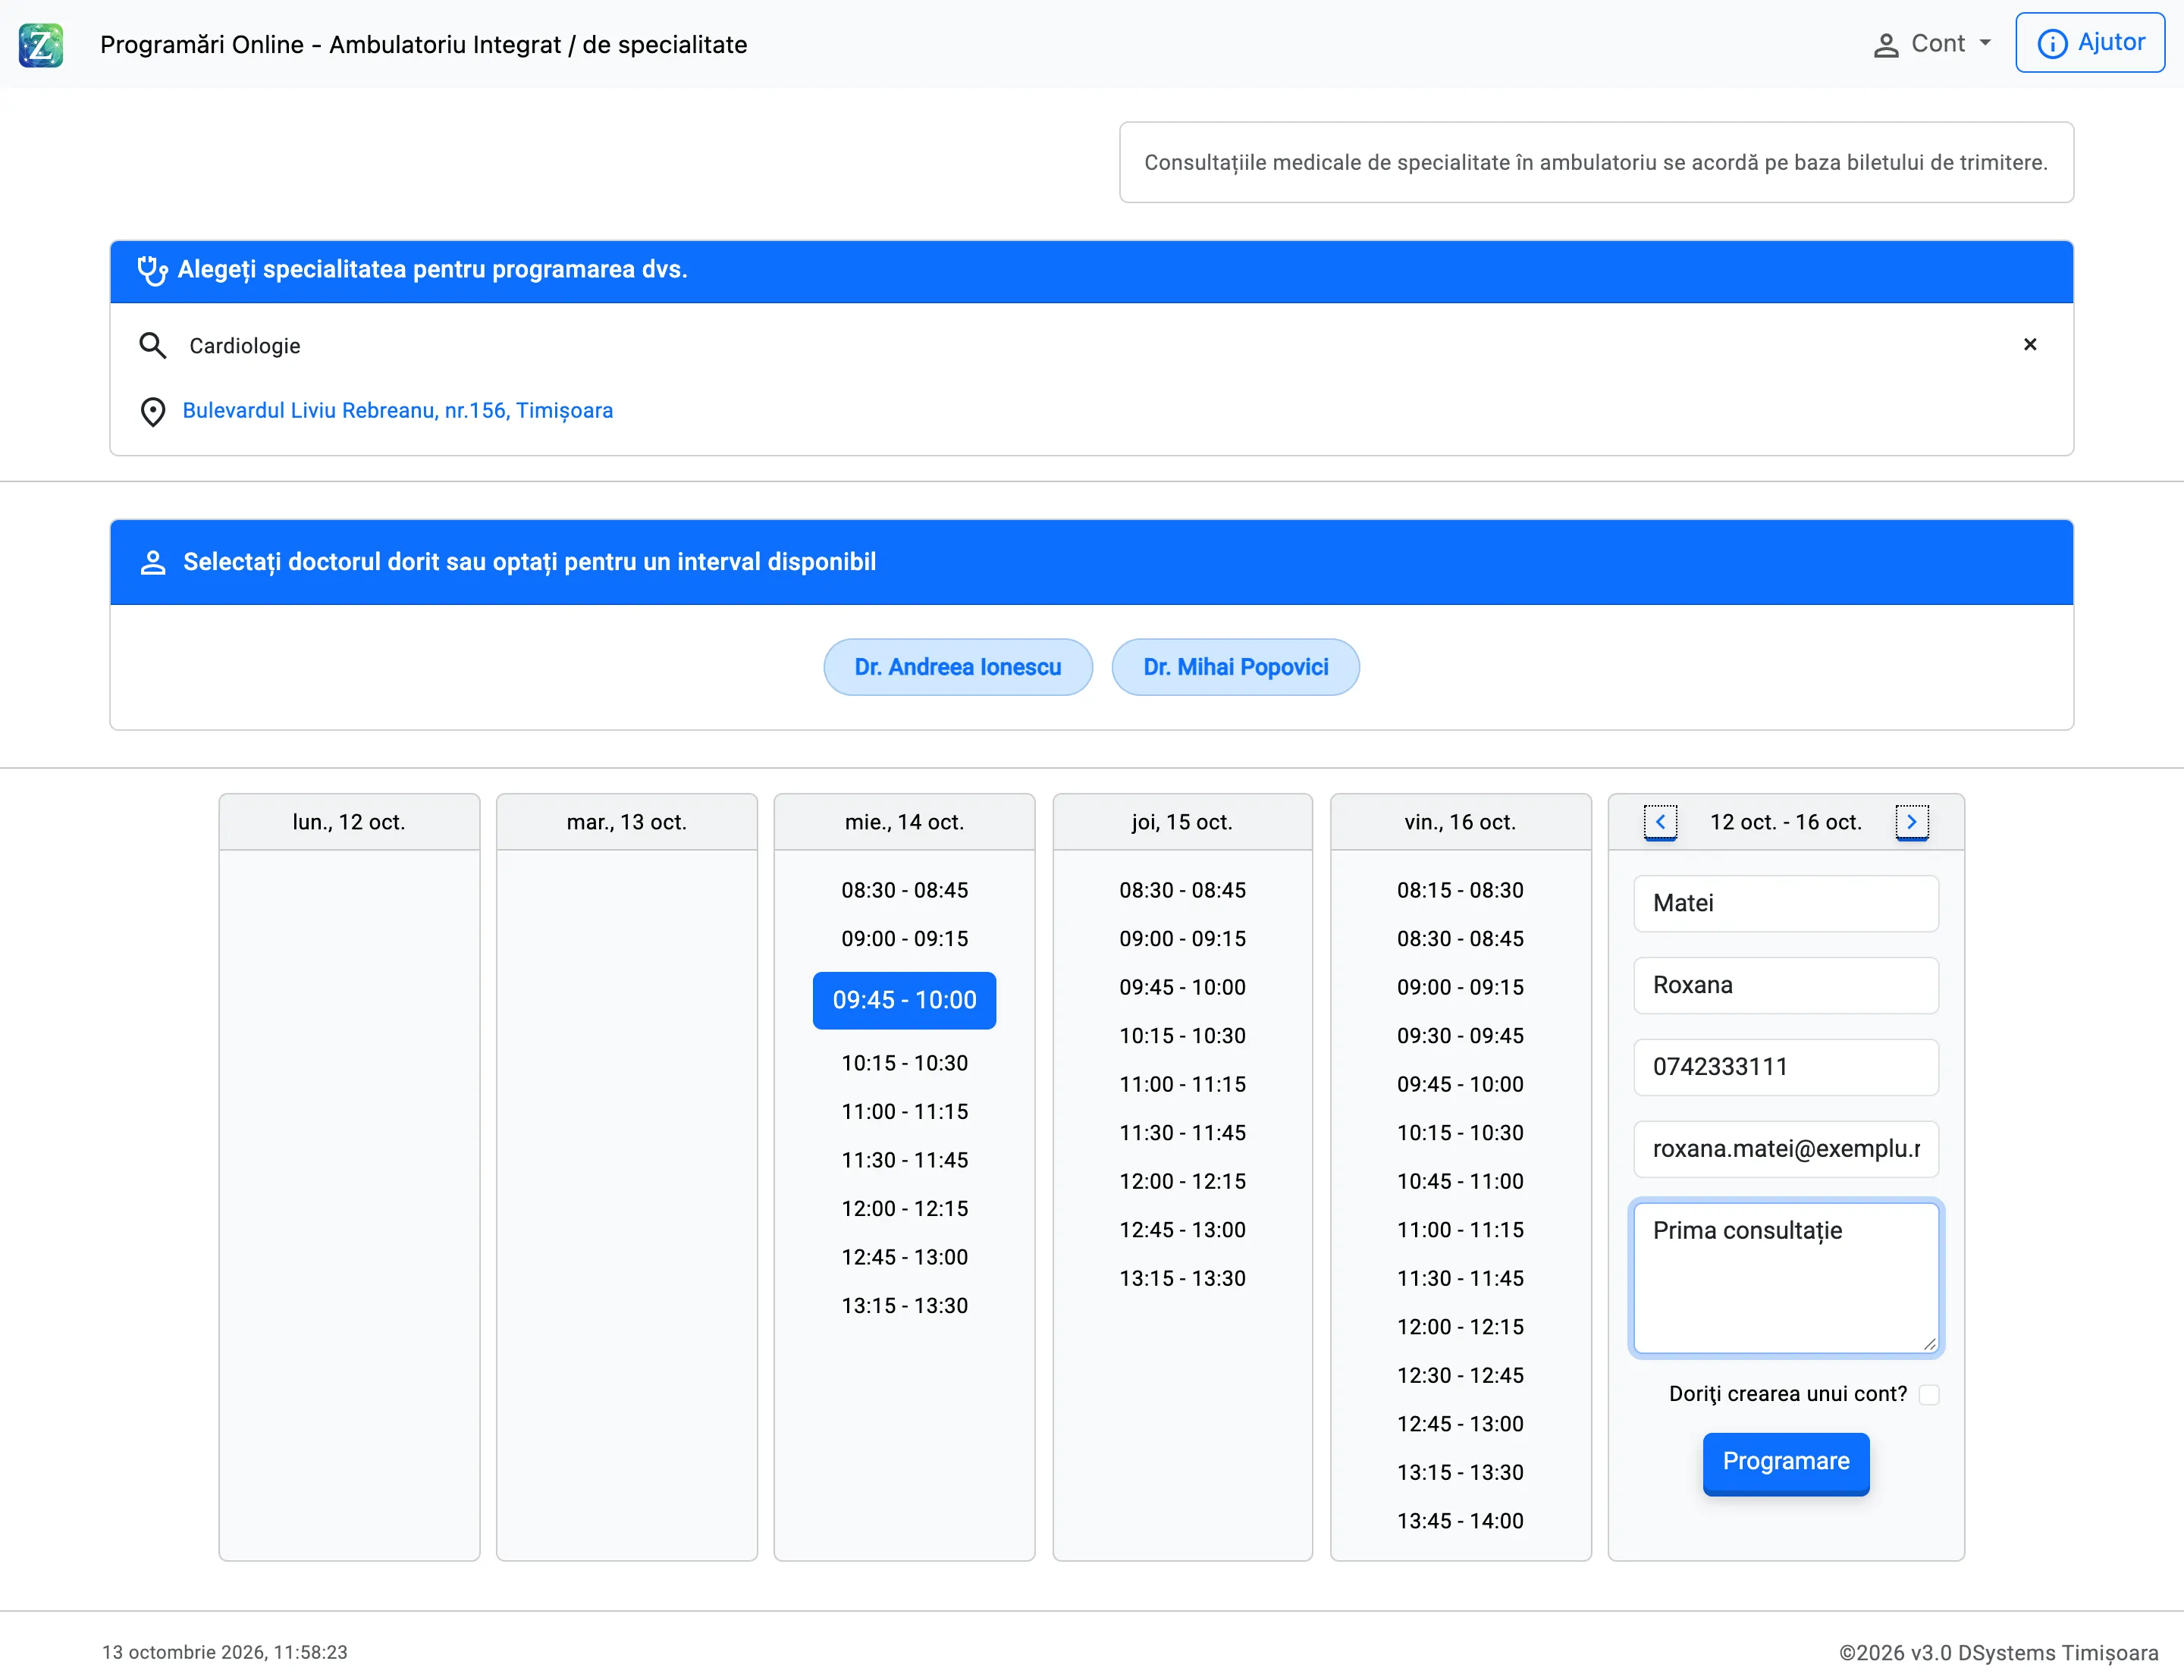Click the search magnifier icon beside Cardiologie
This screenshot has width=2184, height=1680.
click(152, 345)
